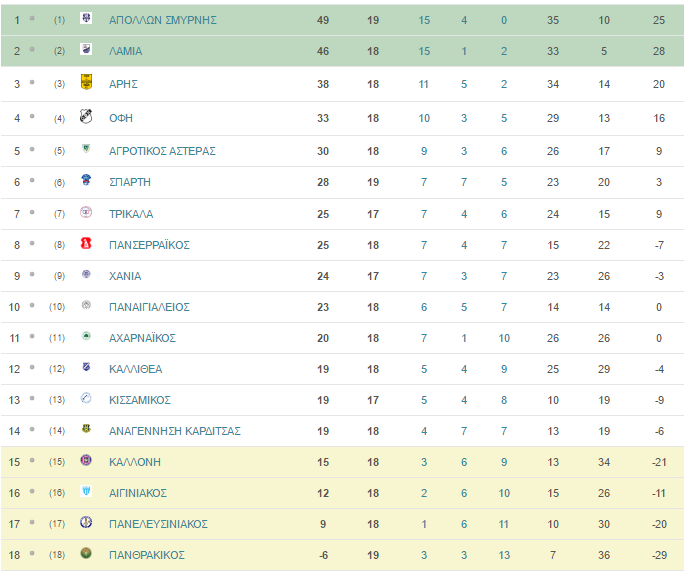
Task: Click the ΠΑΝΘΡΑΚΙΚΟΣ round club logo
Action: tap(86, 553)
